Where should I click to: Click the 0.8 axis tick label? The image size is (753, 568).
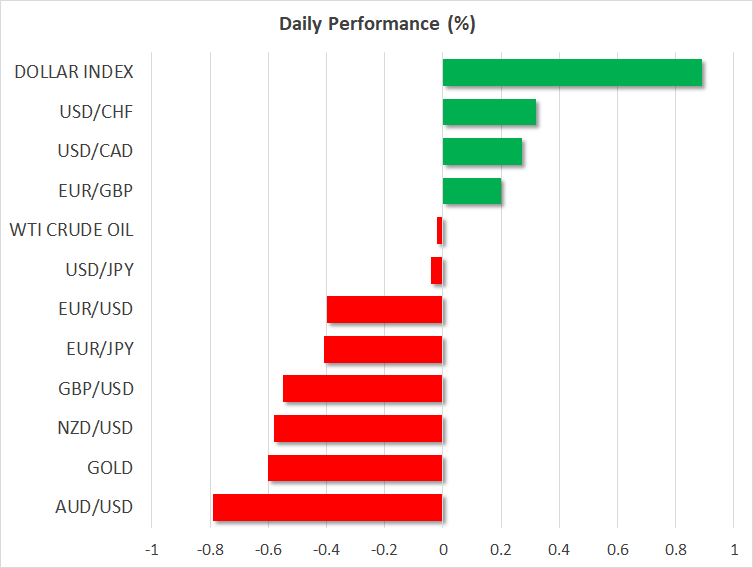(675, 550)
